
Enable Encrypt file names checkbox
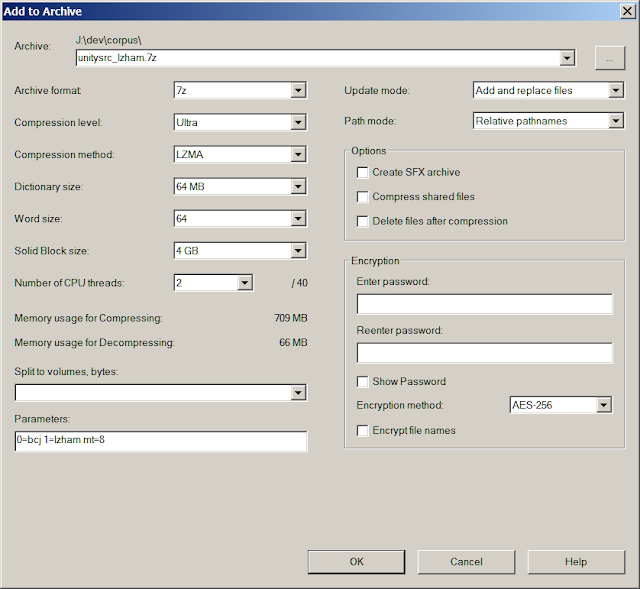(x=362, y=431)
